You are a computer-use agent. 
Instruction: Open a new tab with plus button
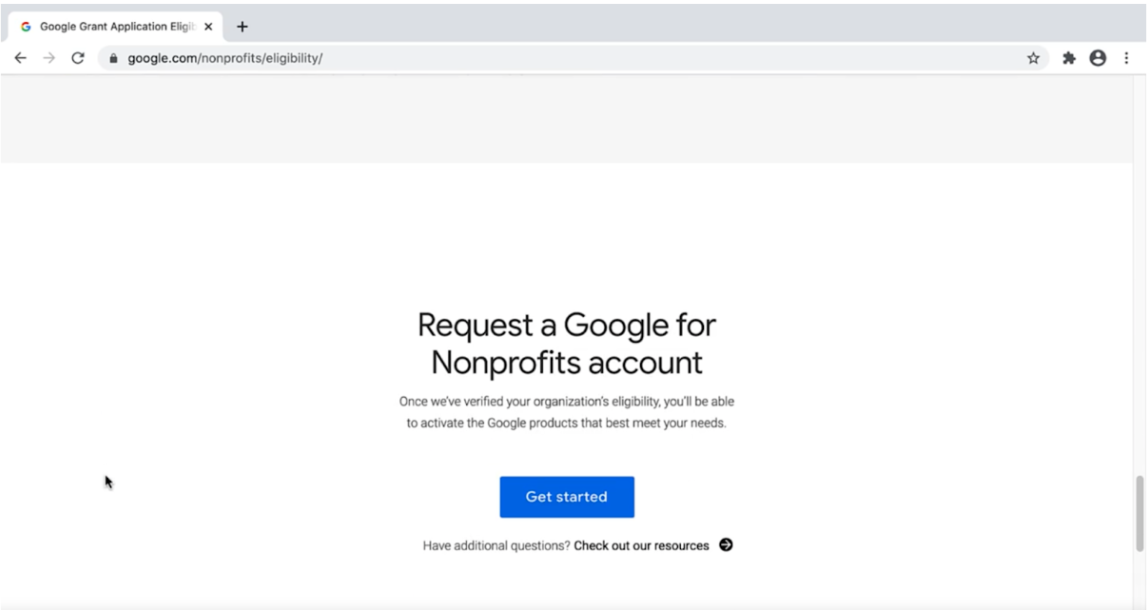(242, 27)
